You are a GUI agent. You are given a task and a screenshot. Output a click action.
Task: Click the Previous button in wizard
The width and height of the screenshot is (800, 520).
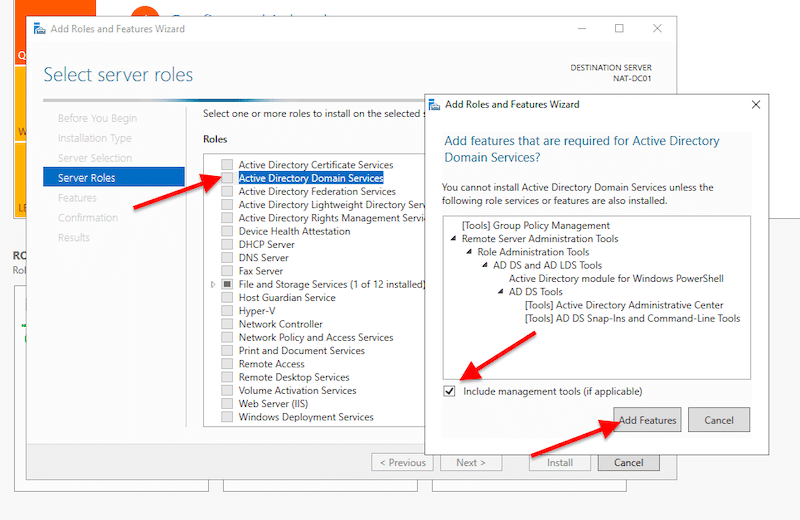point(402,462)
